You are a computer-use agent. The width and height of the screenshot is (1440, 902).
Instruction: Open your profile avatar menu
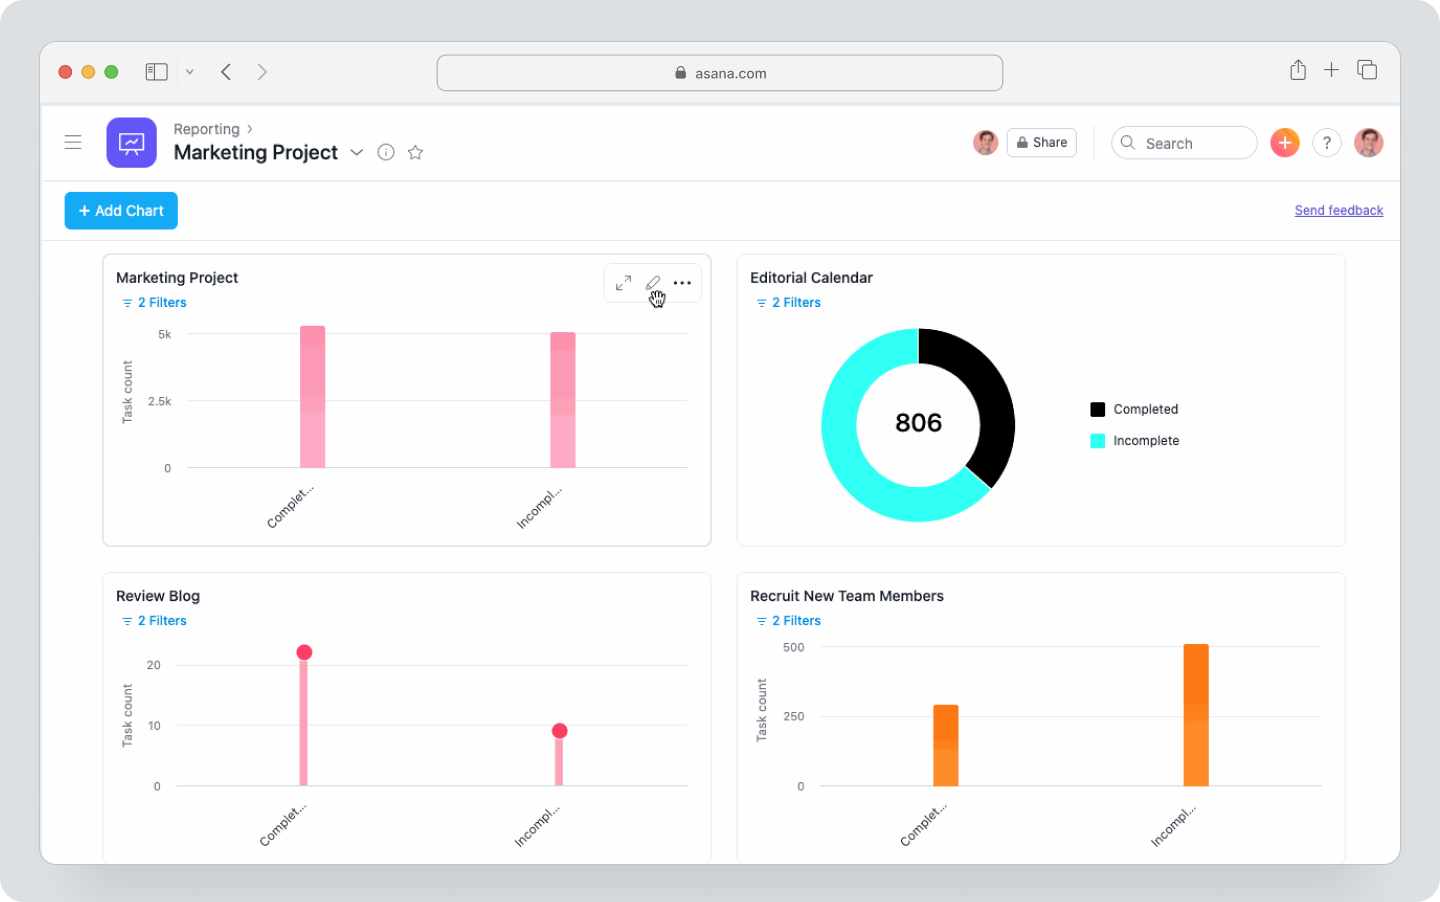1369,142
